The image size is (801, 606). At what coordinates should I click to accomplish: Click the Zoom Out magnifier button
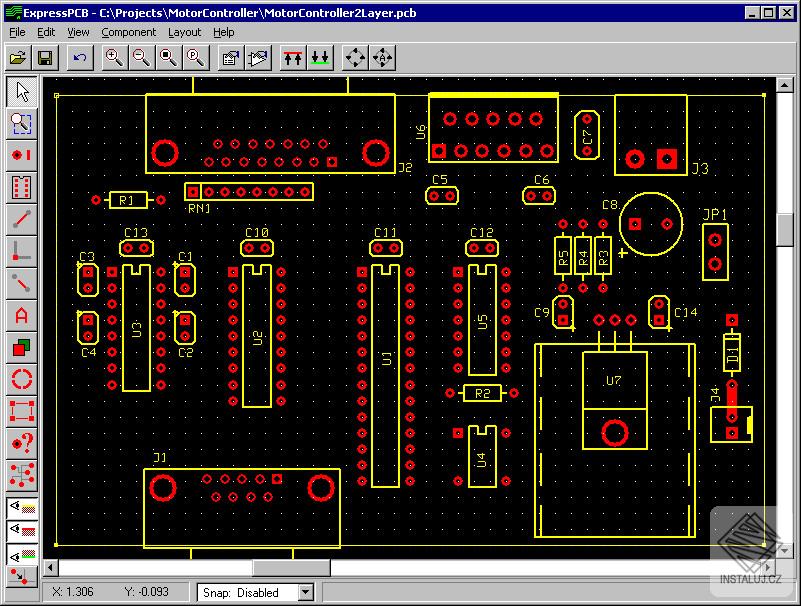point(141,58)
